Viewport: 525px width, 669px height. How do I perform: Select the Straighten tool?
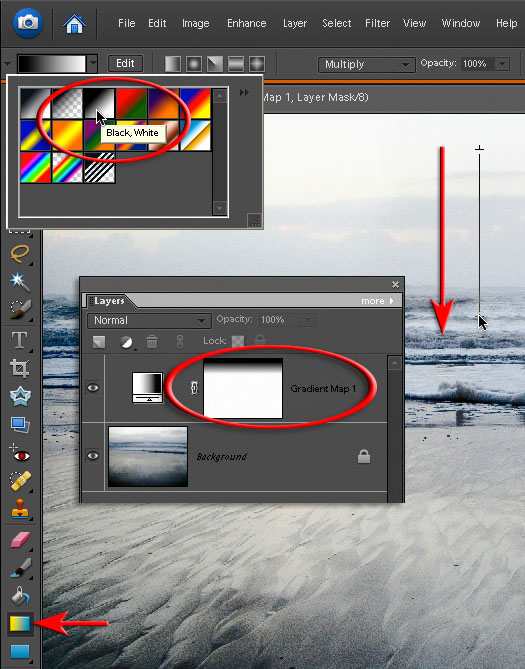[x=20, y=425]
